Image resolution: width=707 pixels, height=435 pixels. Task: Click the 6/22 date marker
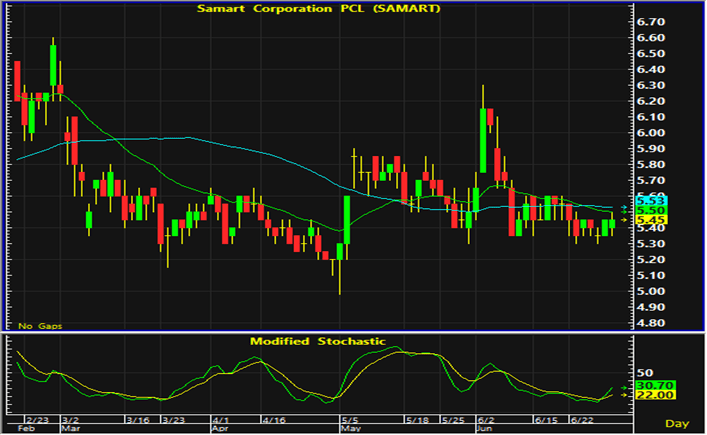pyautogui.click(x=582, y=420)
